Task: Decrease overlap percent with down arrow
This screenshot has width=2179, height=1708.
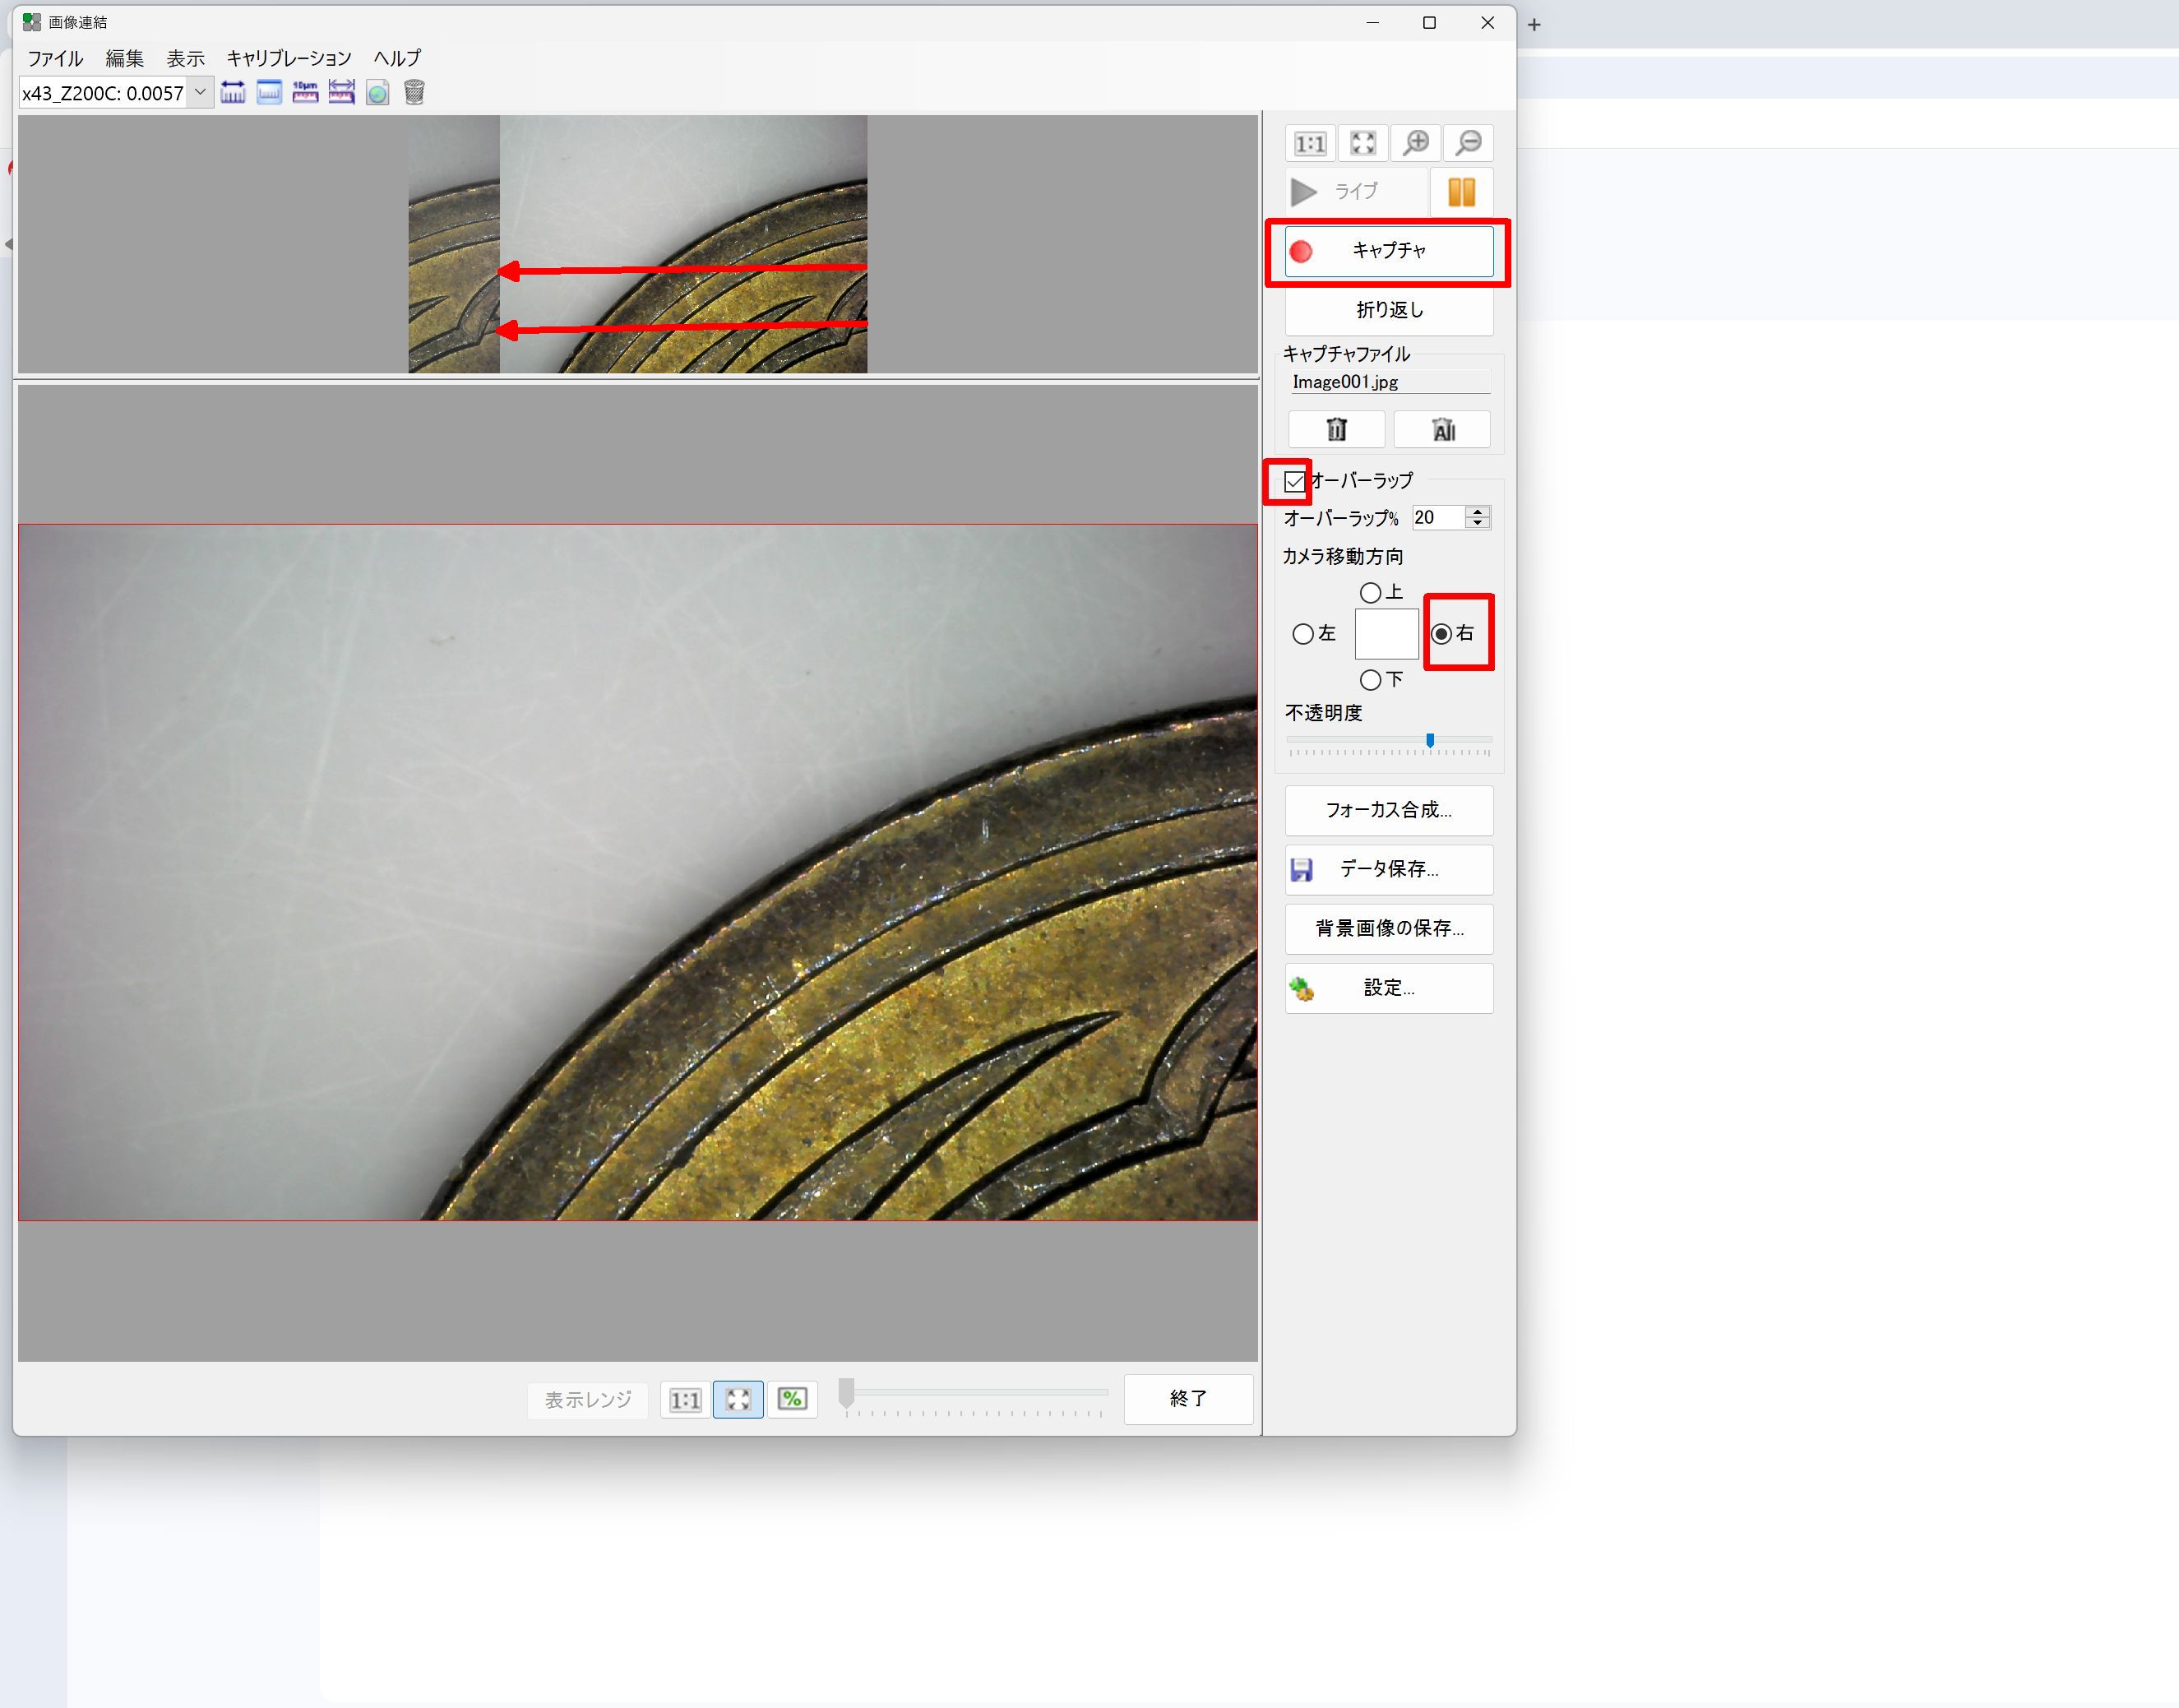Action: coord(1478,523)
